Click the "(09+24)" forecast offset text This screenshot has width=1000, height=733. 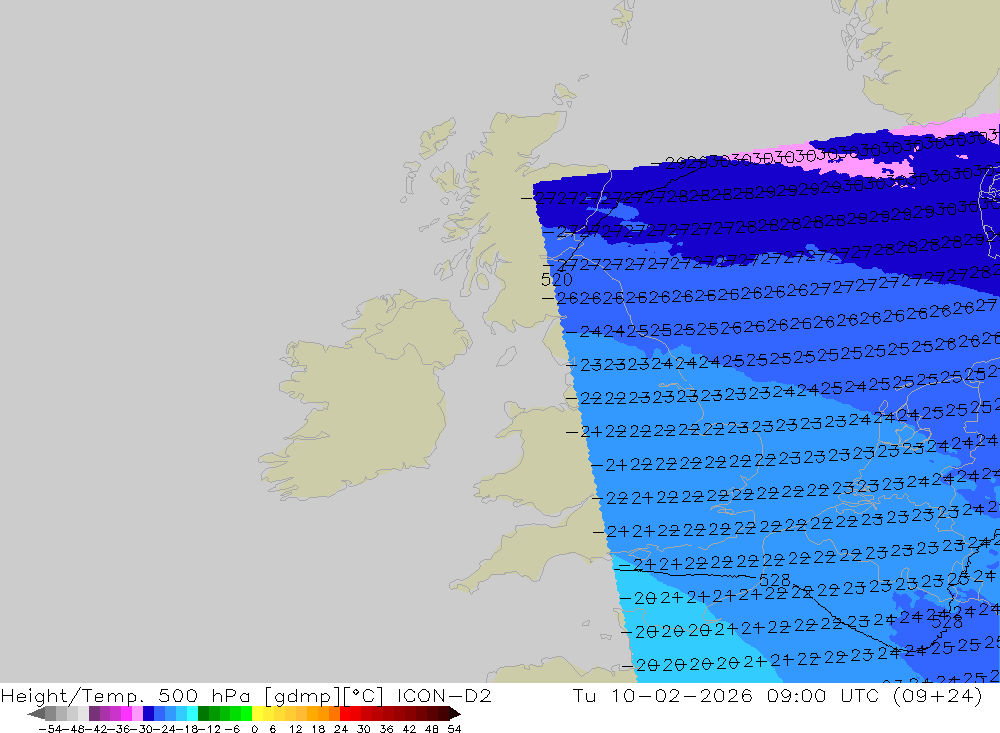pos(940,695)
